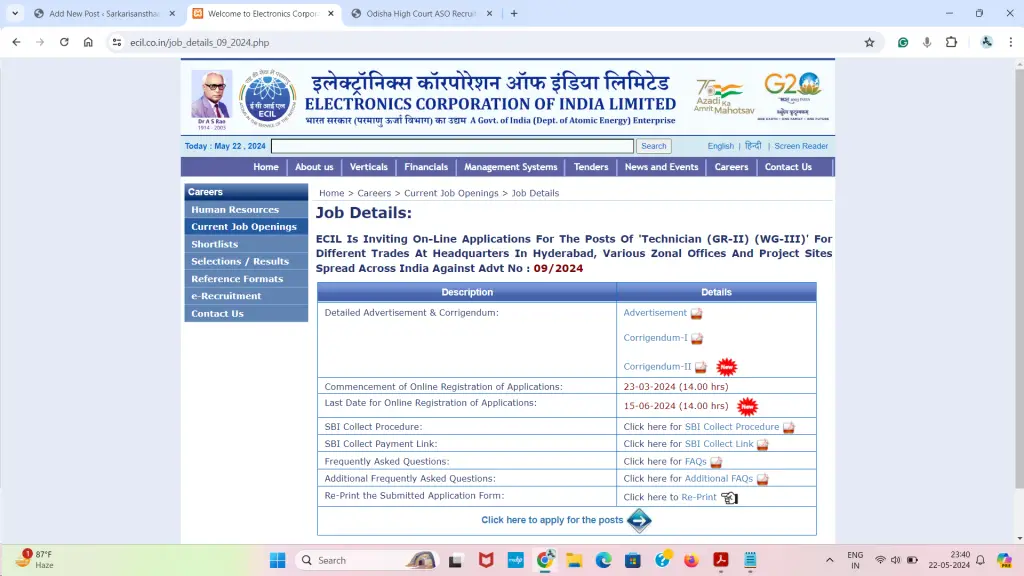
Task: Open File Explorer from taskbar
Action: [x=574, y=560]
